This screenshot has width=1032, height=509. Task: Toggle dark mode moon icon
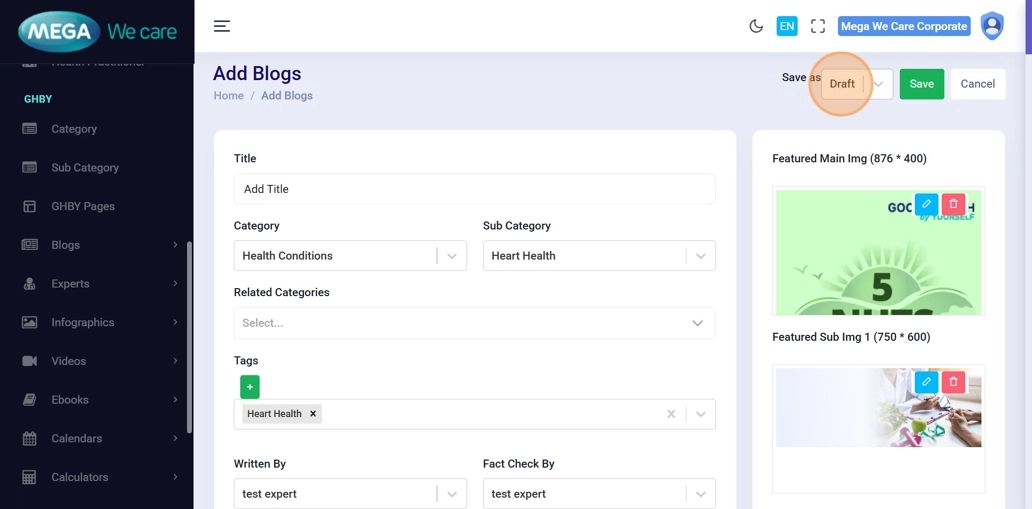(756, 26)
